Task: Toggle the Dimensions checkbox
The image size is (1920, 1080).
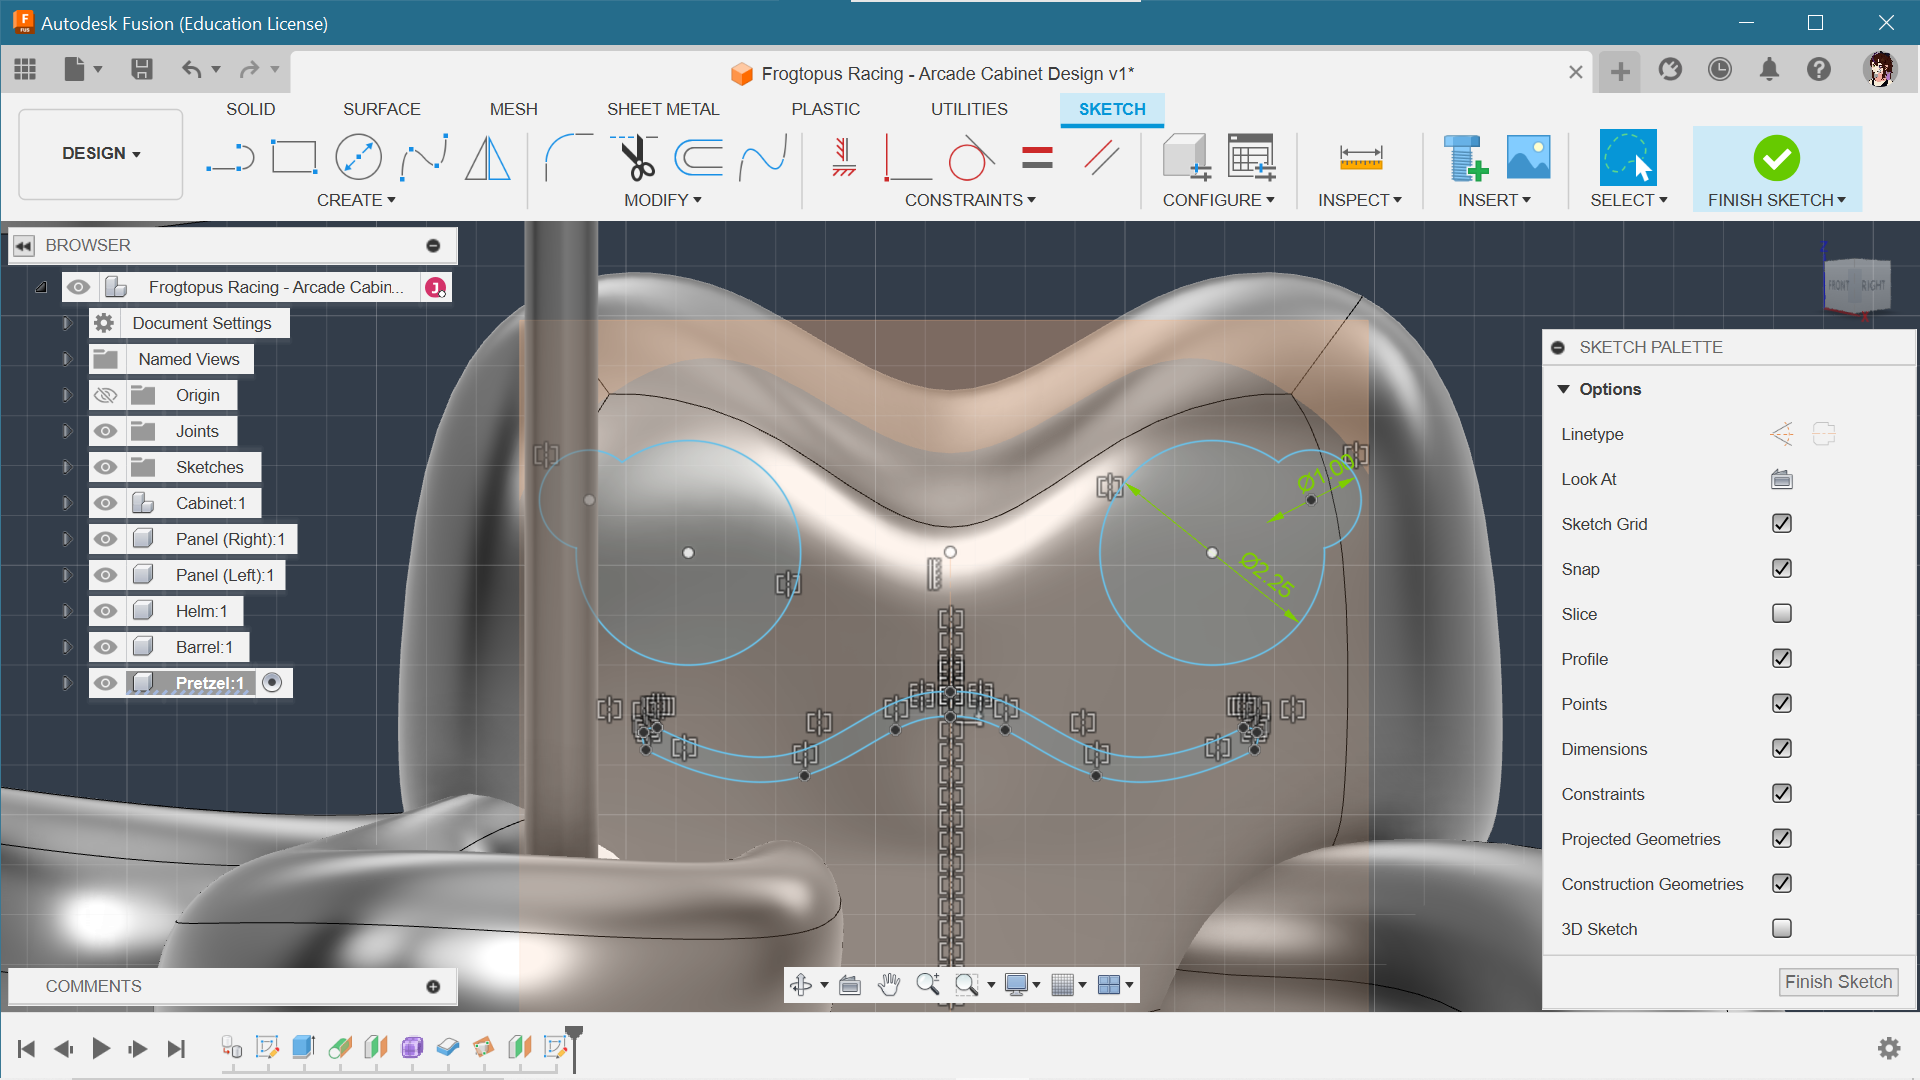Action: [x=1782, y=749]
